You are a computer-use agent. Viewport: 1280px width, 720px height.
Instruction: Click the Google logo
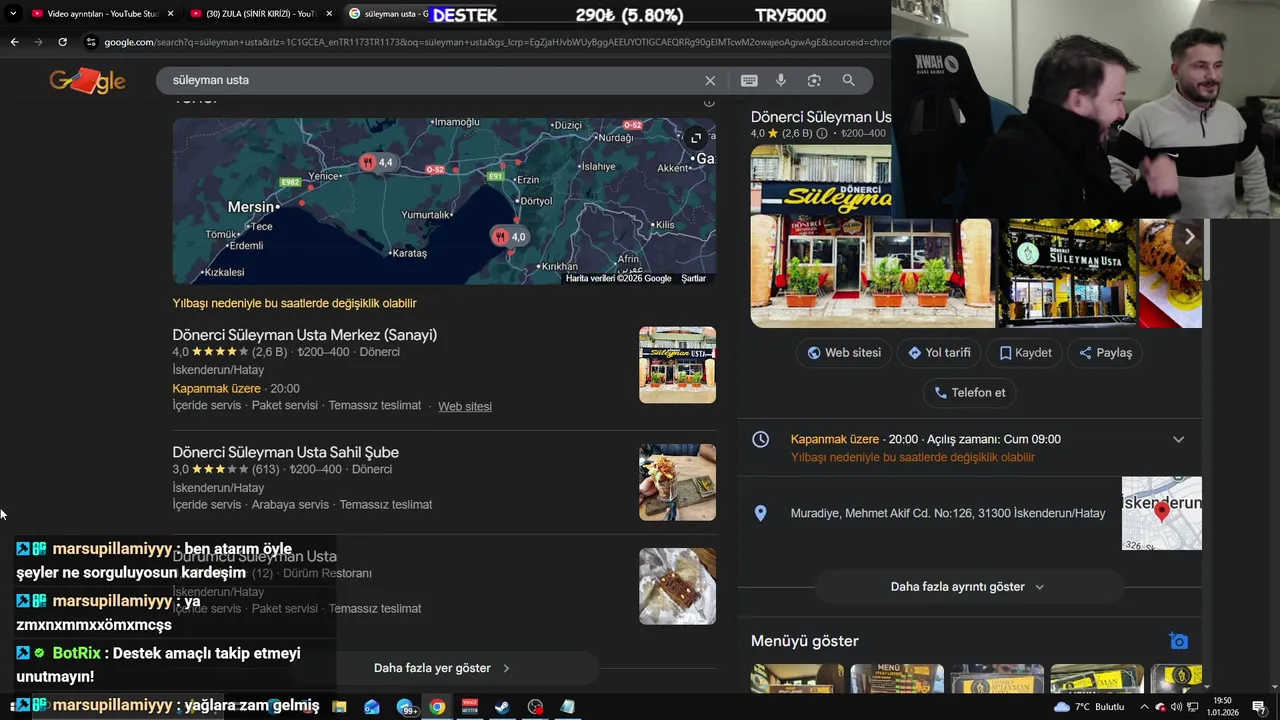pyautogui.click(x=87, y=81)
